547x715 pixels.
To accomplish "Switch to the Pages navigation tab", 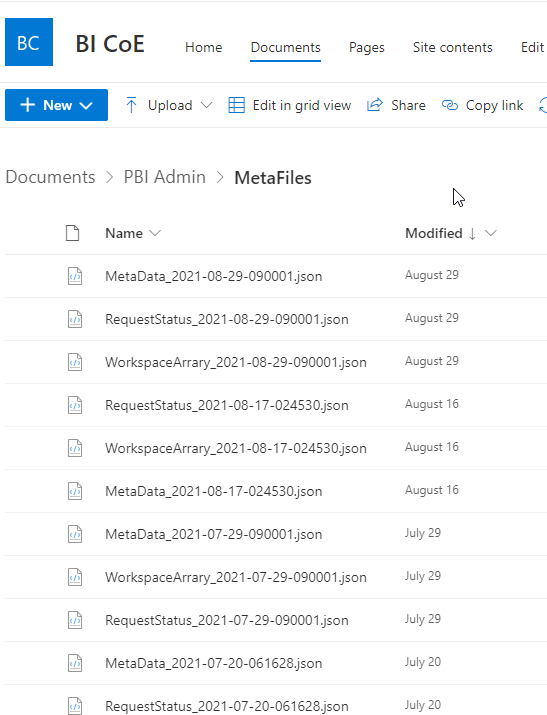I will pos(367,47).
